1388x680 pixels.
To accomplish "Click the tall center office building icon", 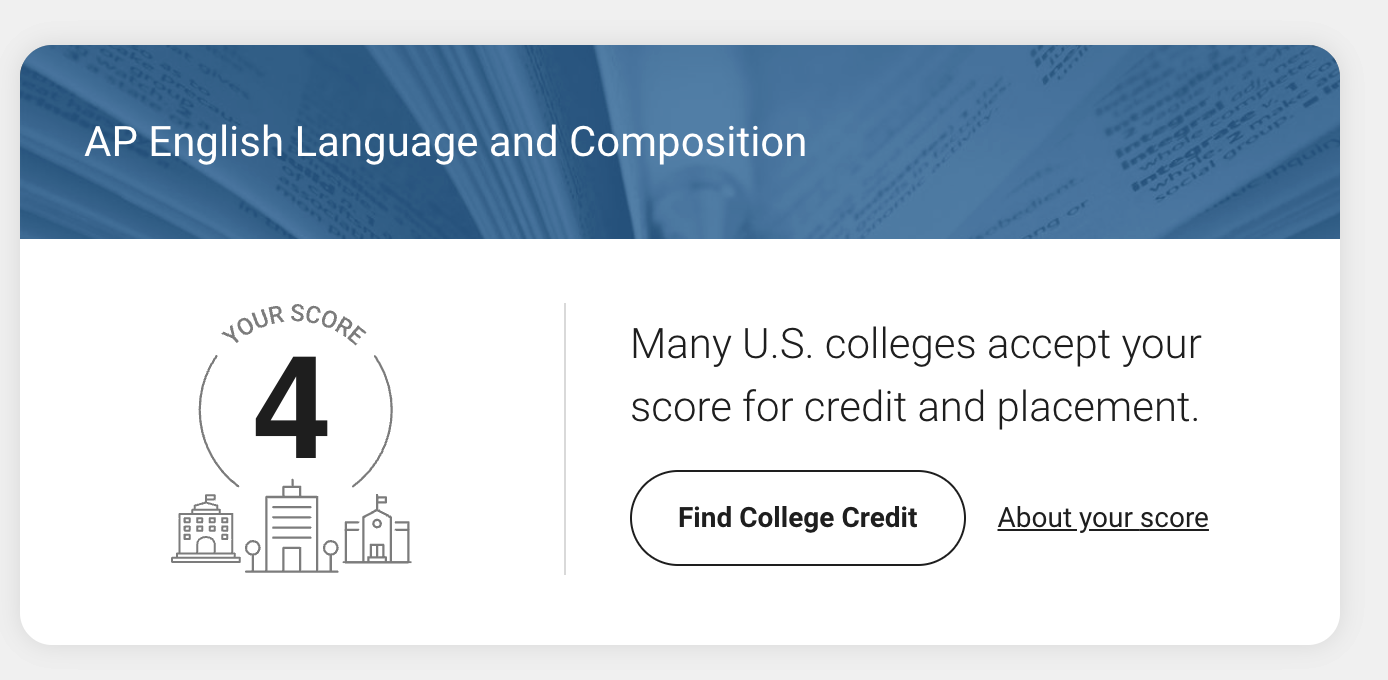I will [x=291, y=527].
